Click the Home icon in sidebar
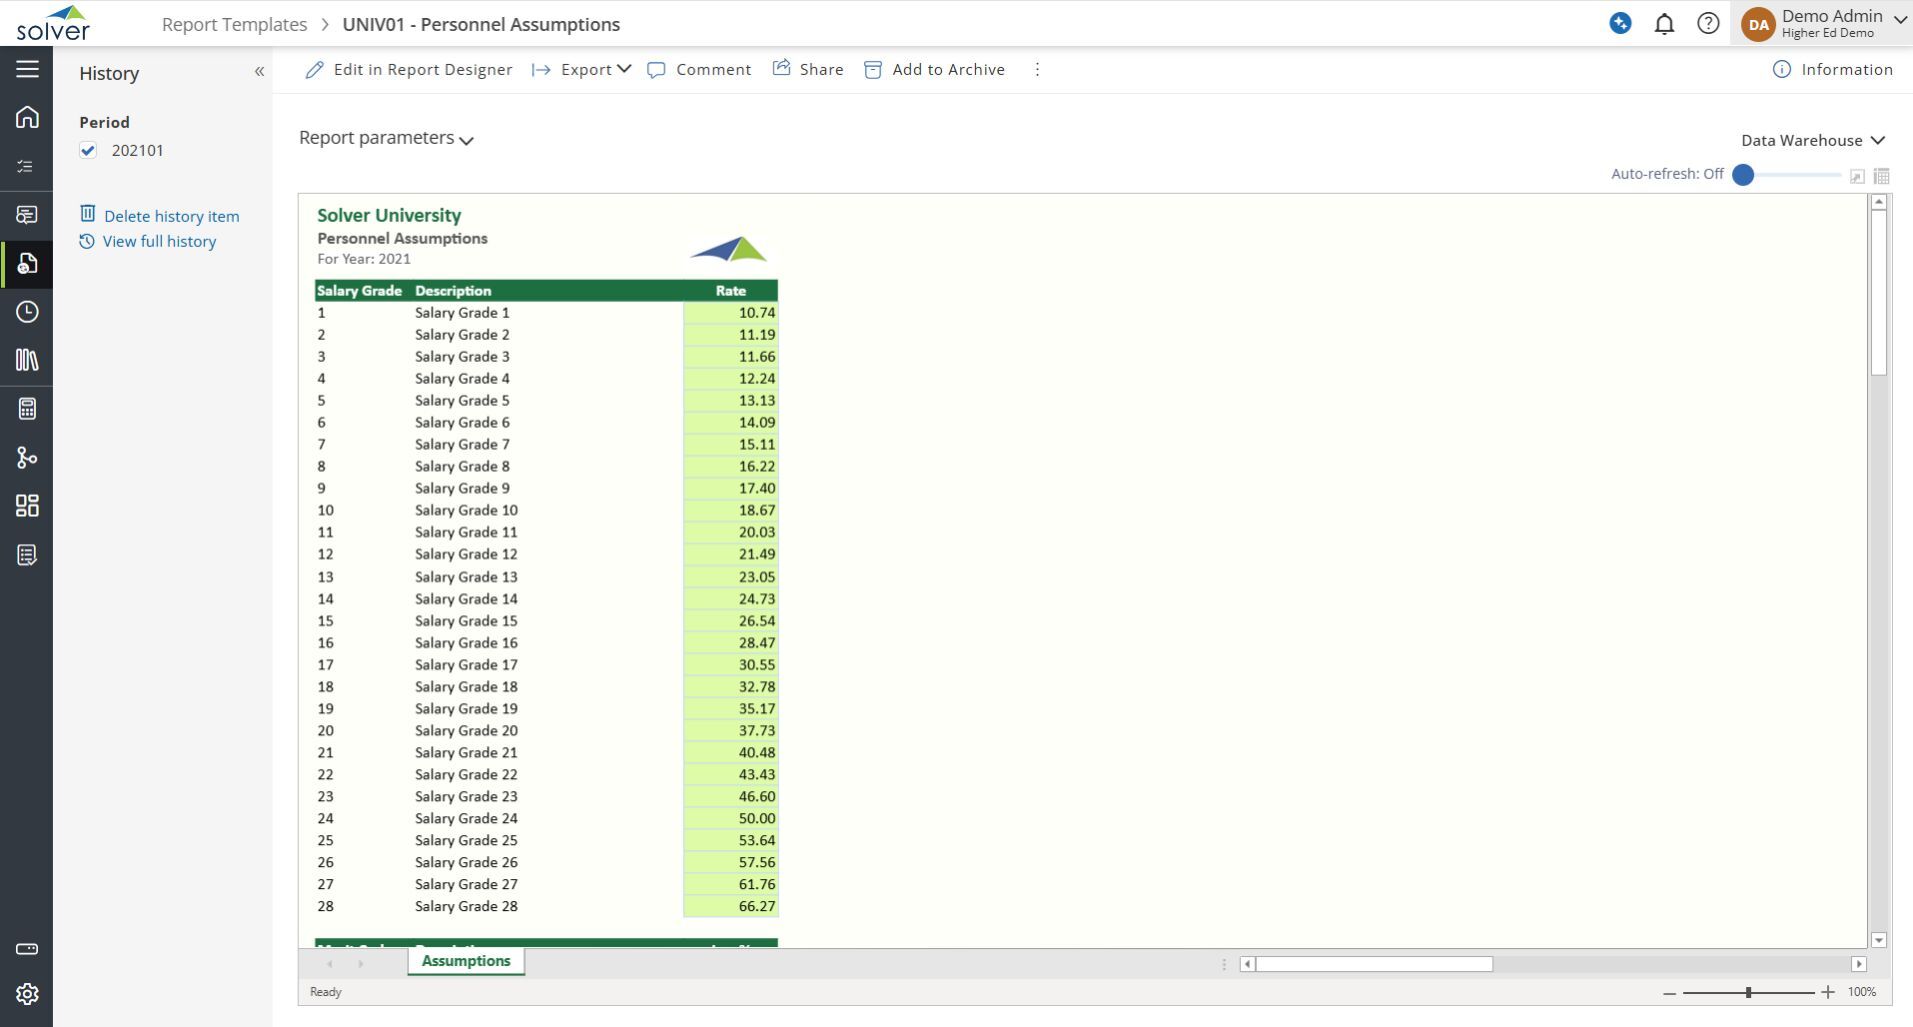Viewport: 1913px width, 1027px height. pos(27,117)
